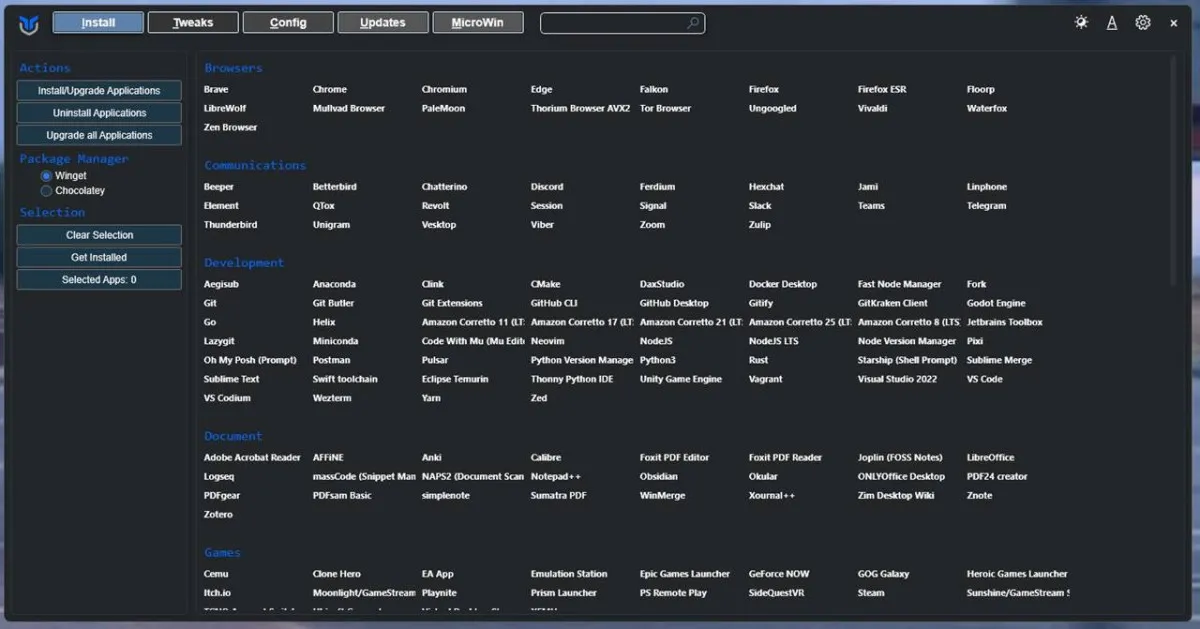The width and height of the screenshot is (1200, 629).
Task: Select Zen Browser entry
Action: (230, 128)
